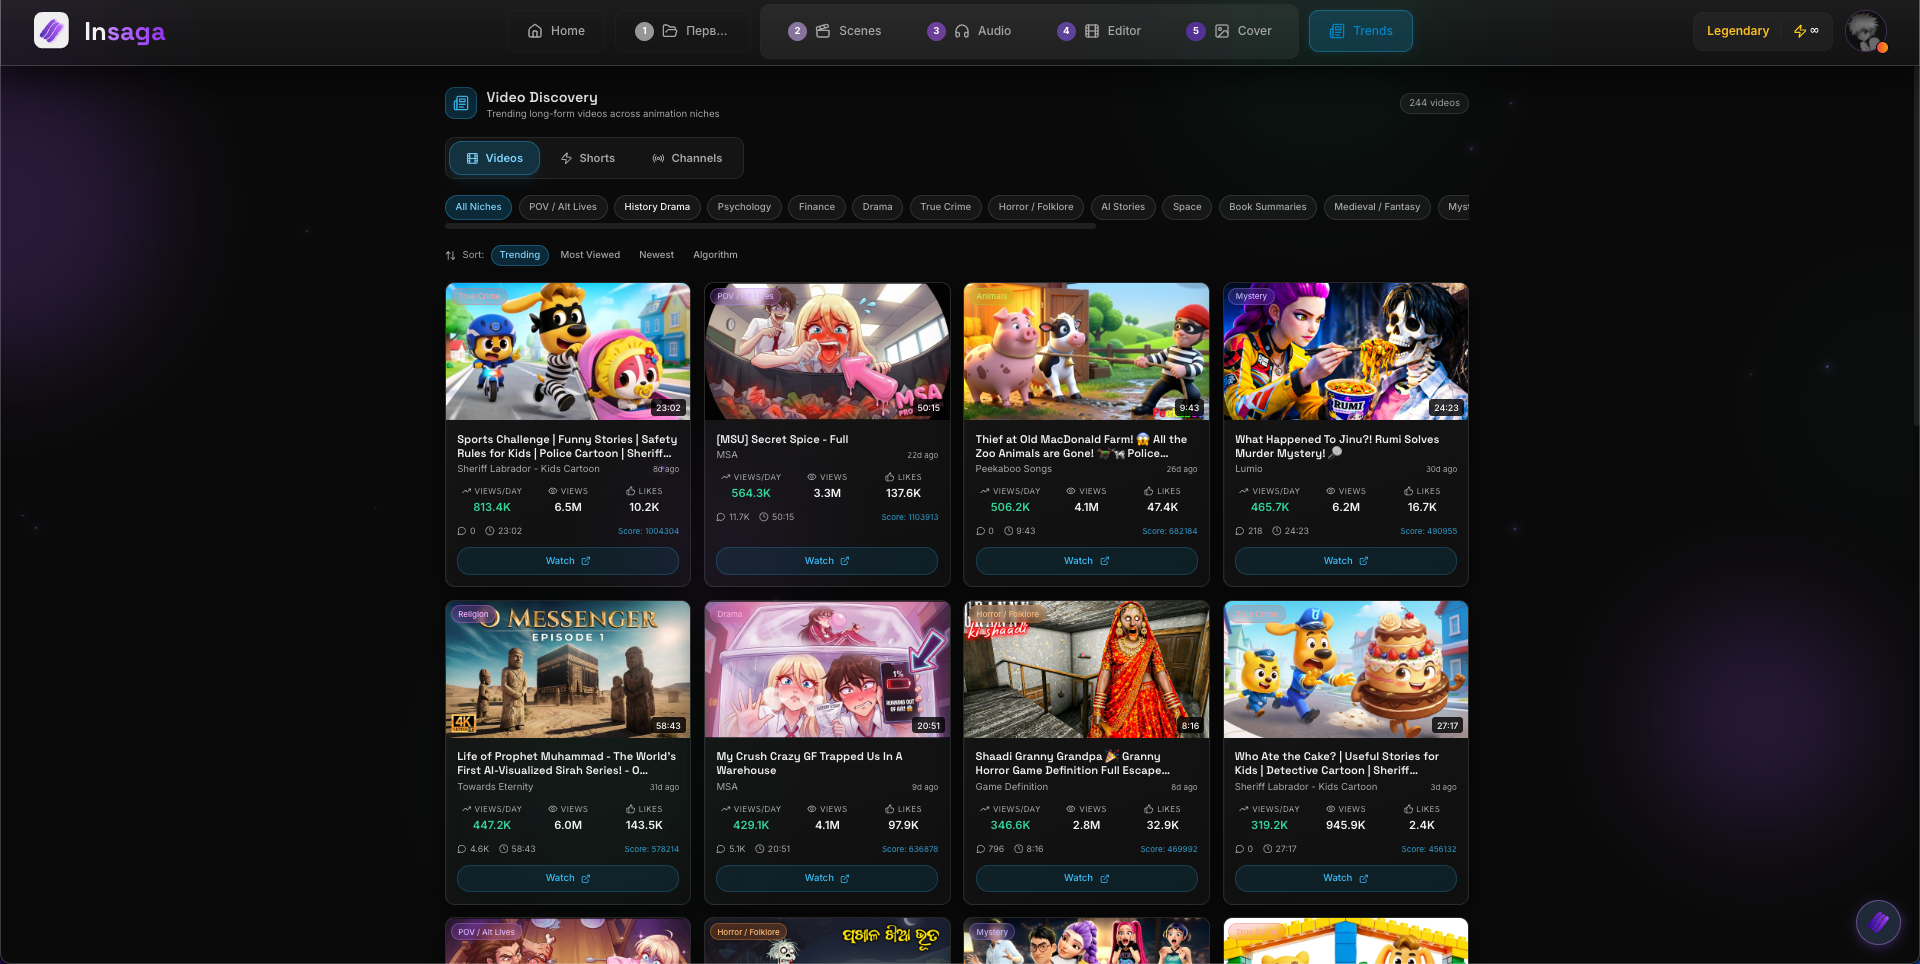Viewport: 1920px width, 964px height.
Task: Filter by True Crime niche
Action: point(945,207)
